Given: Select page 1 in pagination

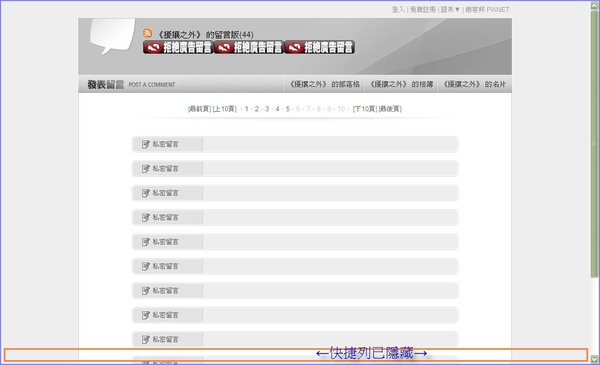Looking at the screenshot, I should [247, 109].
